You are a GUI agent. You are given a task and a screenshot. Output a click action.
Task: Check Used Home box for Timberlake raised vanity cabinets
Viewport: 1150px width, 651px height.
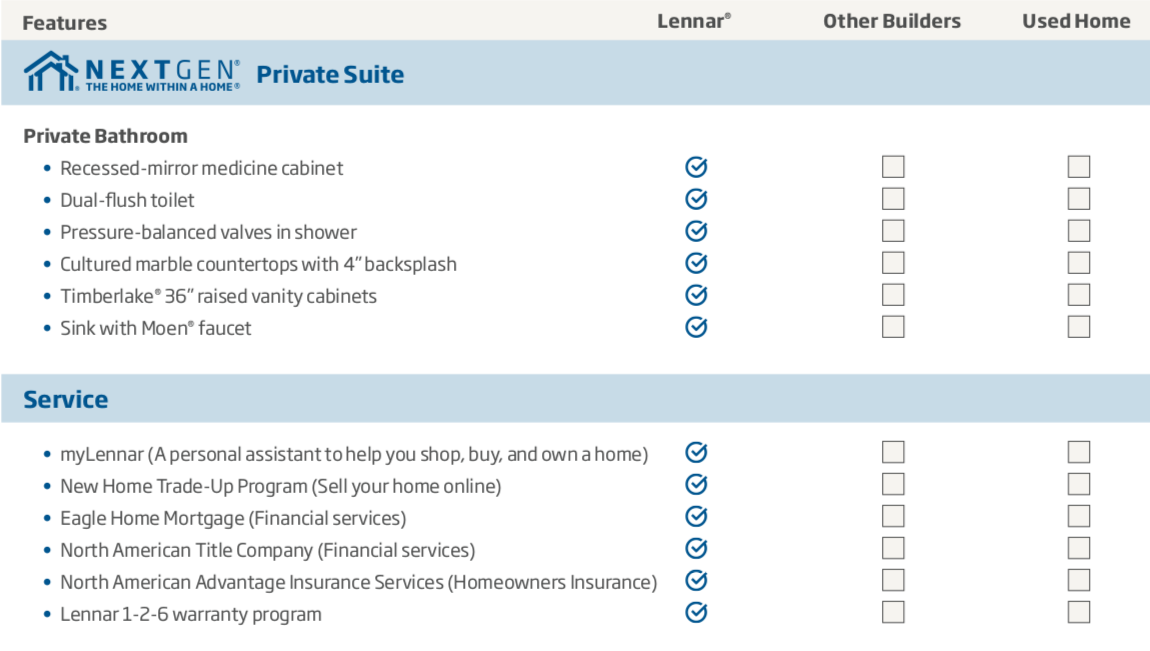(x=1078, y=295)
